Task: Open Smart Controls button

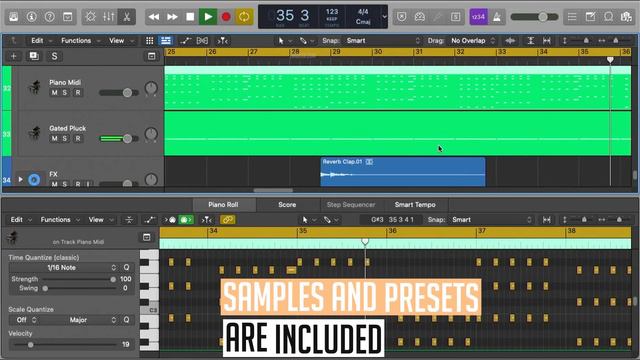Action: (x=90, y=17)
